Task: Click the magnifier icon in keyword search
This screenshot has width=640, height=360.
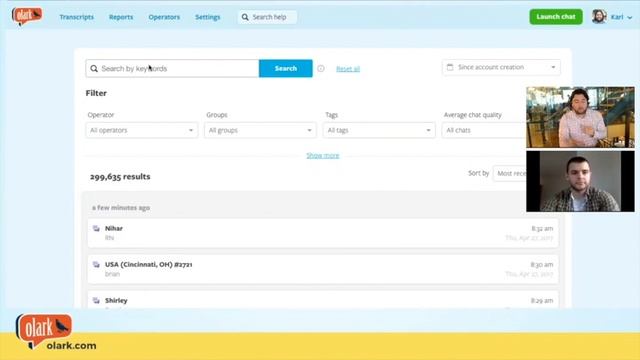Action: [94, 69]
